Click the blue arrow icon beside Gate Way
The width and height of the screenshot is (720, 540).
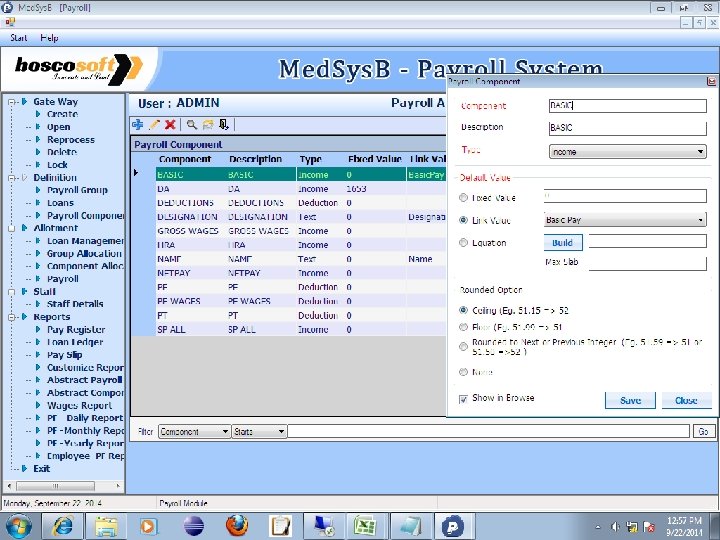[24, 101]
